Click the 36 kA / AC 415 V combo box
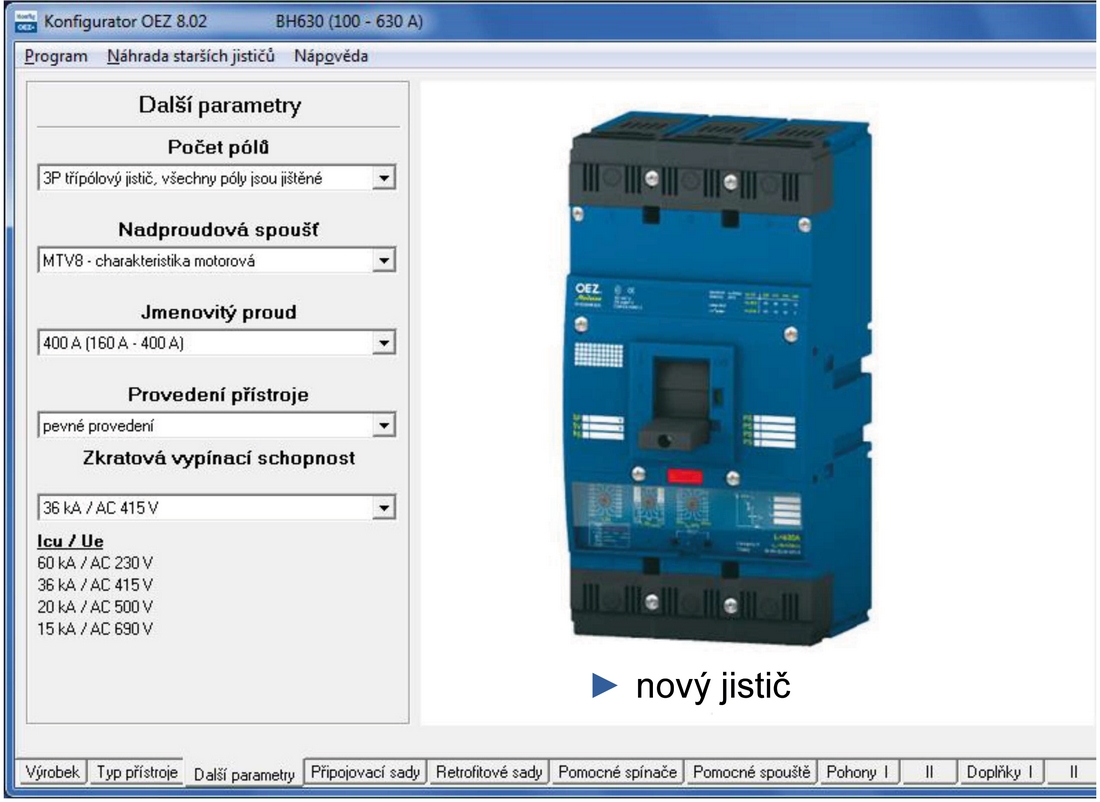Viewport: 1100px width, 802px height. pyautogui.click(x=217, y=507)
